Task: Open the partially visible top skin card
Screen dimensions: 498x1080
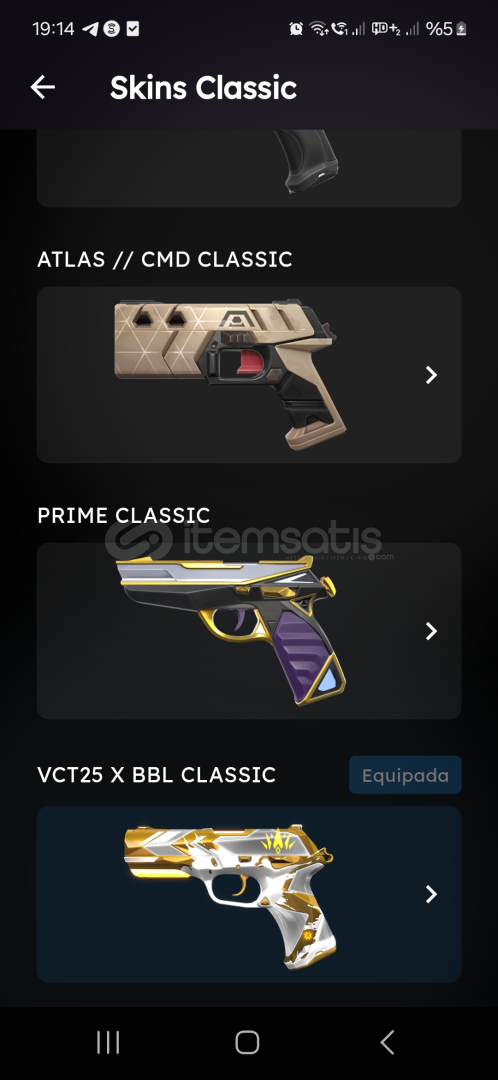Action: [249, 168]
